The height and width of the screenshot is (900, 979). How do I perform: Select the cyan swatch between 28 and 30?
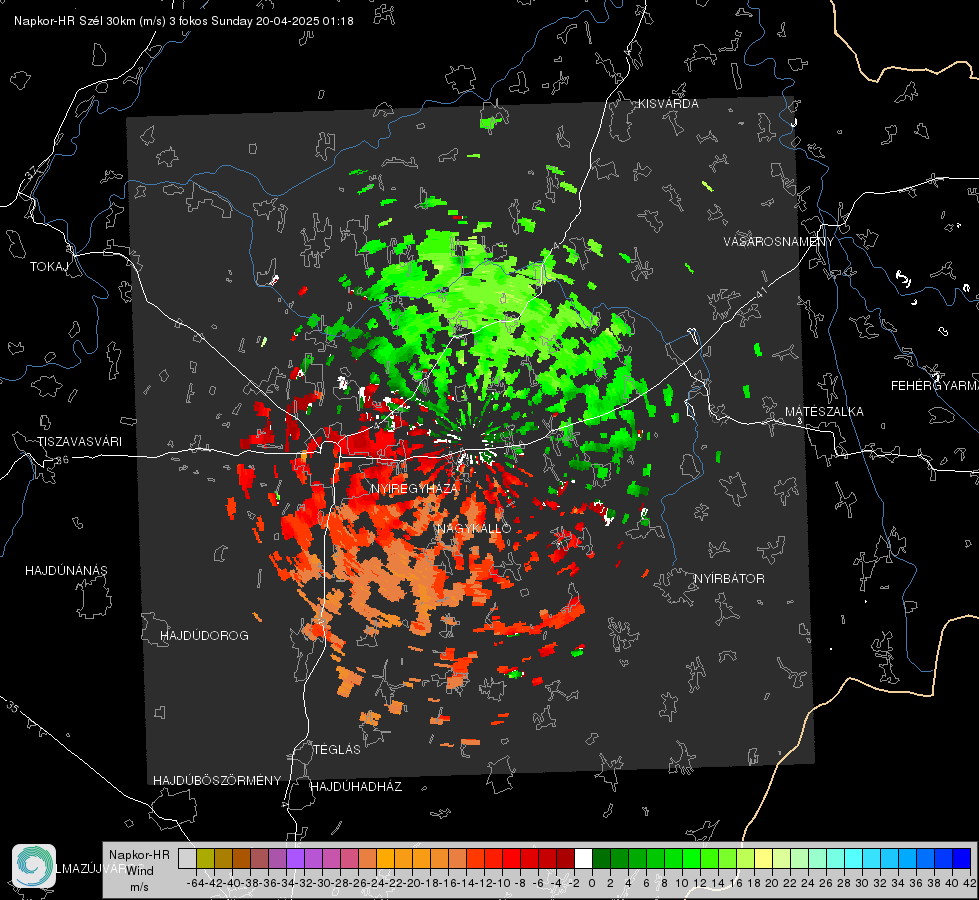click(x=854, y=858)
